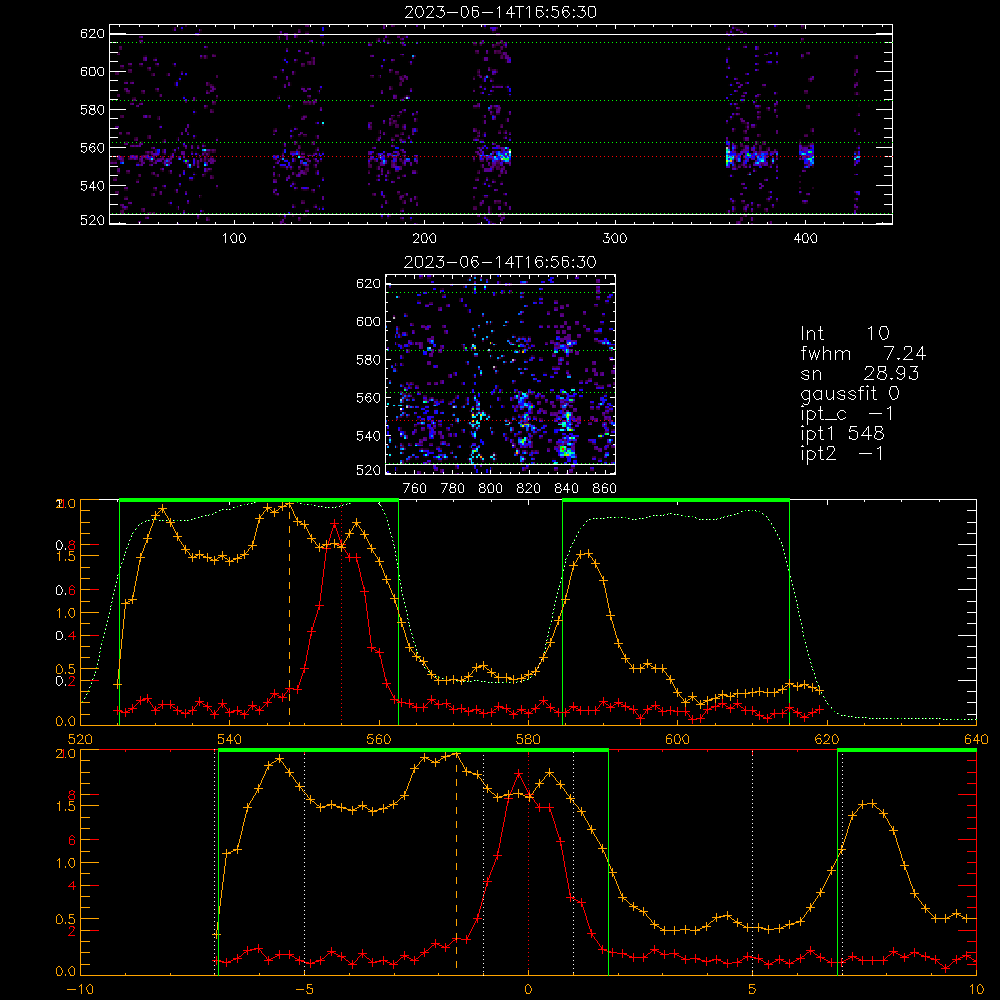Click the 'ipt2 -1' parameter line
1000x1000 pixels.
[842, 453]
